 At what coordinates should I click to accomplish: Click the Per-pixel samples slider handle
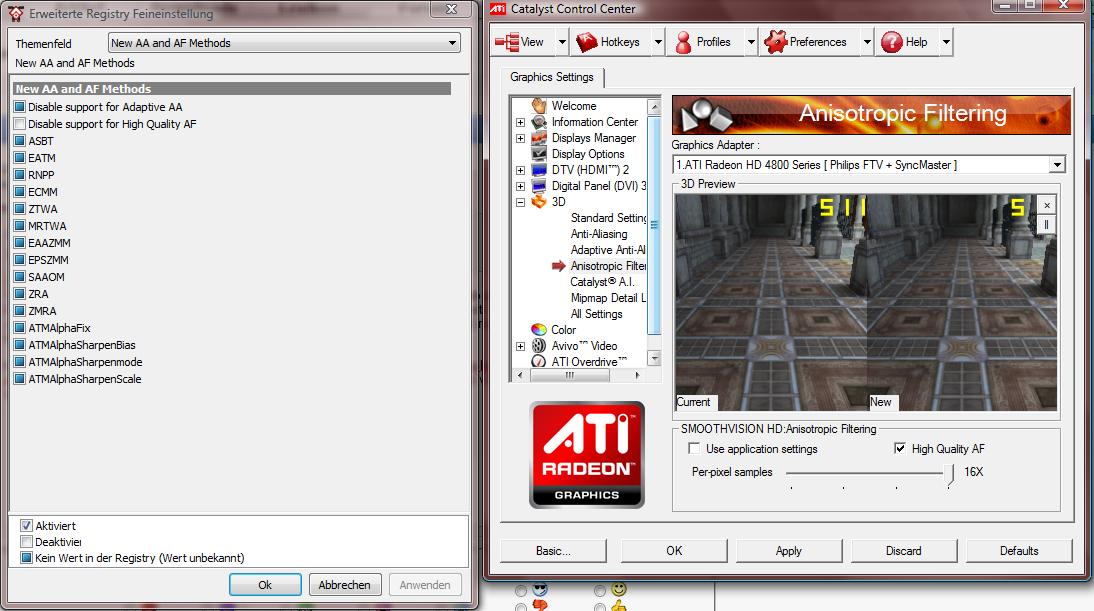pos(949,474)
